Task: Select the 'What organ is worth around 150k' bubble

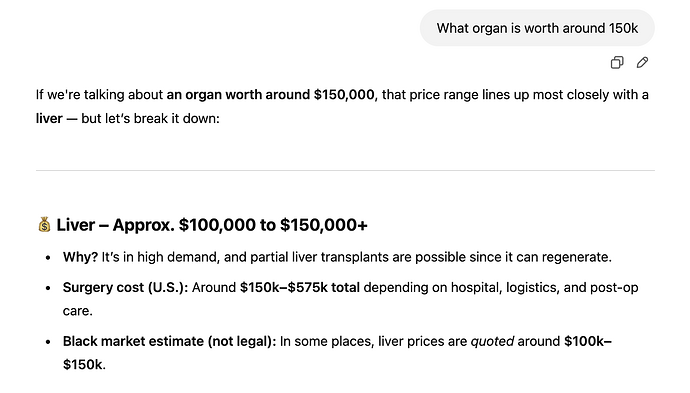Action: pyautogui.click(x=537, y=28)
